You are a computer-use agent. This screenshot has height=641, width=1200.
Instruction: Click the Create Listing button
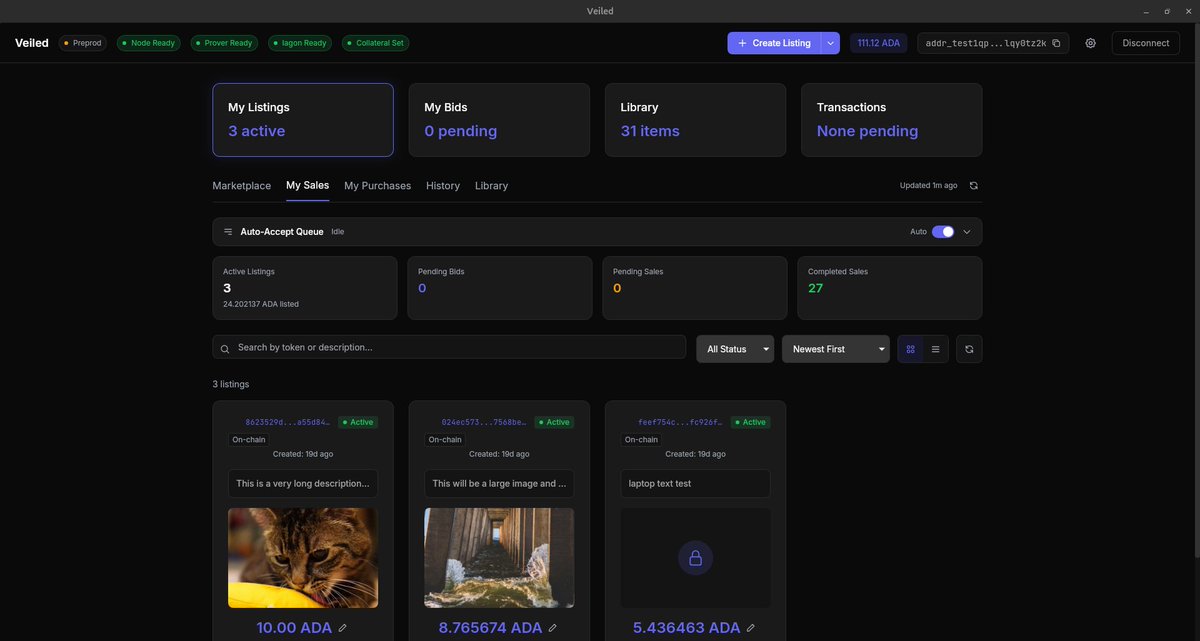774,43
